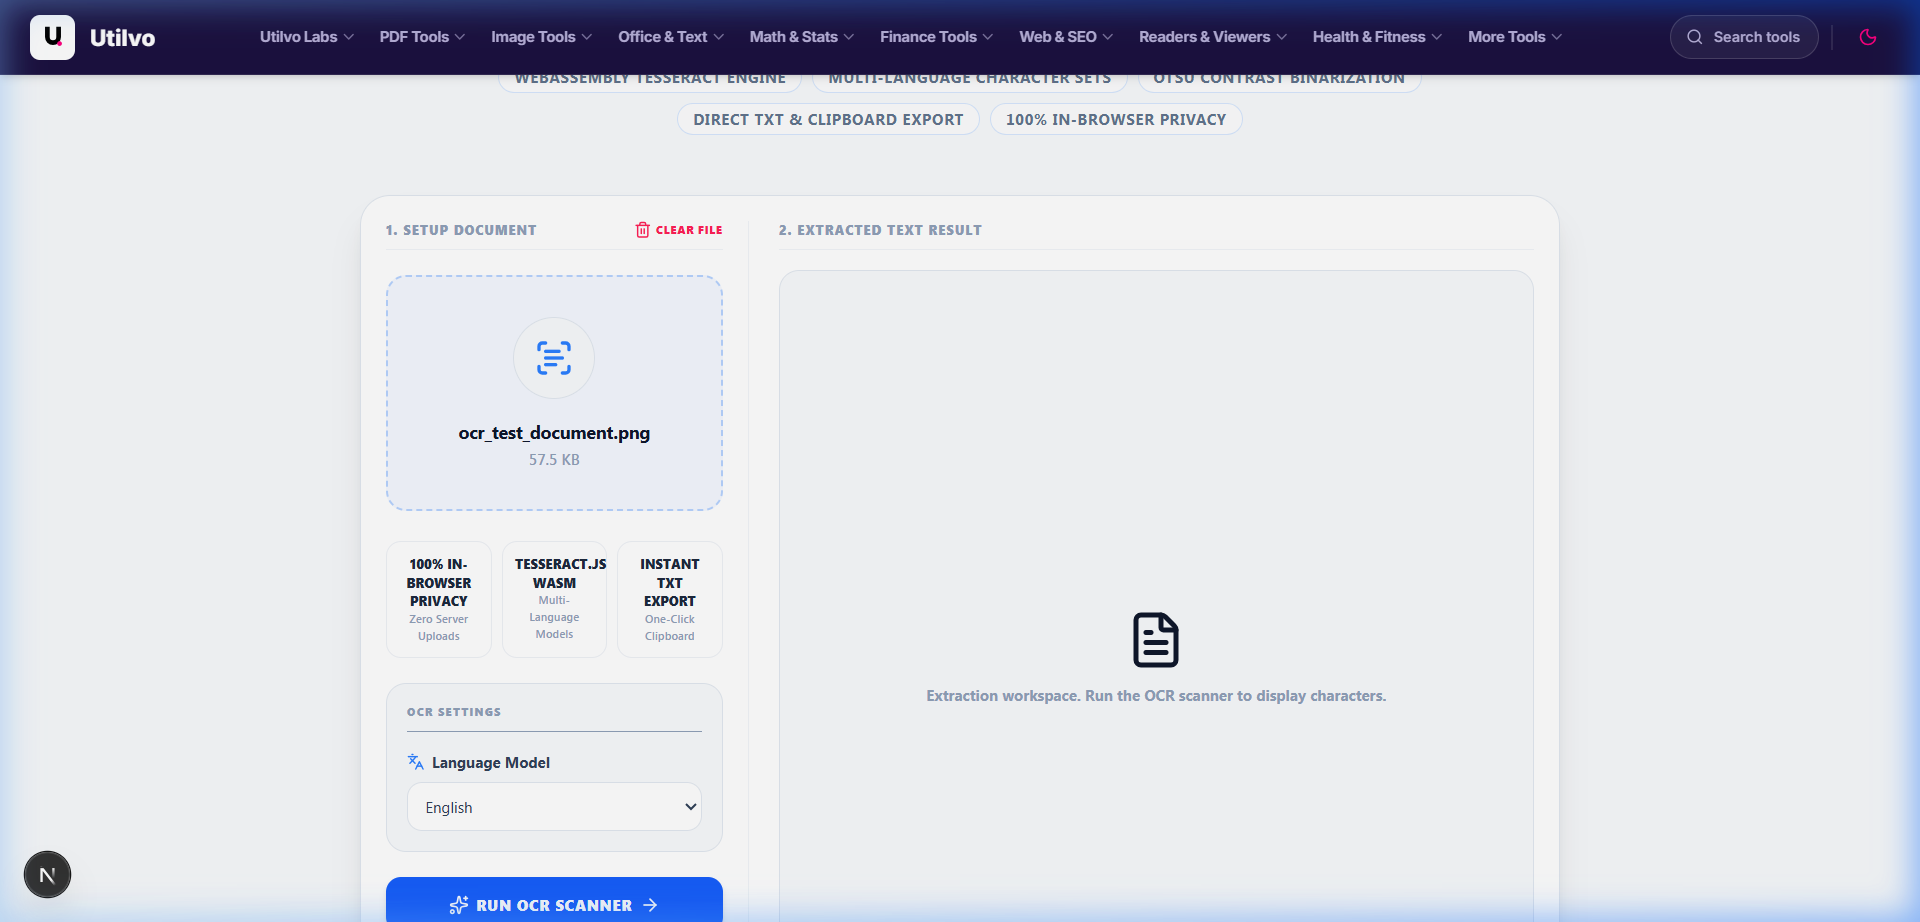
Task: Open the PDF Tools menu
Action: (x=422, y=37)
